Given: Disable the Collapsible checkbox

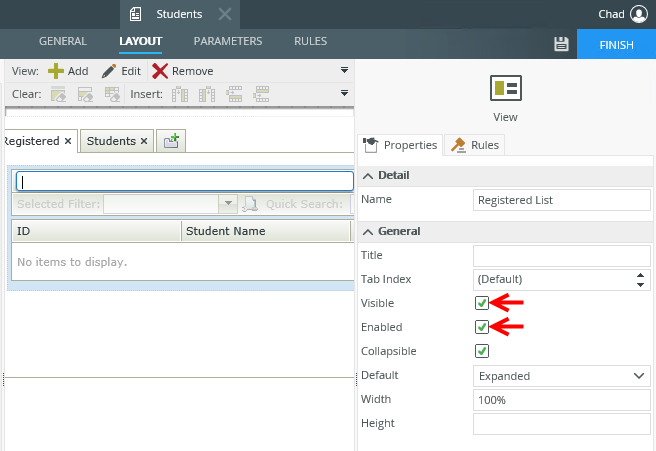Looking at the screenshot, I should (482, 351).
